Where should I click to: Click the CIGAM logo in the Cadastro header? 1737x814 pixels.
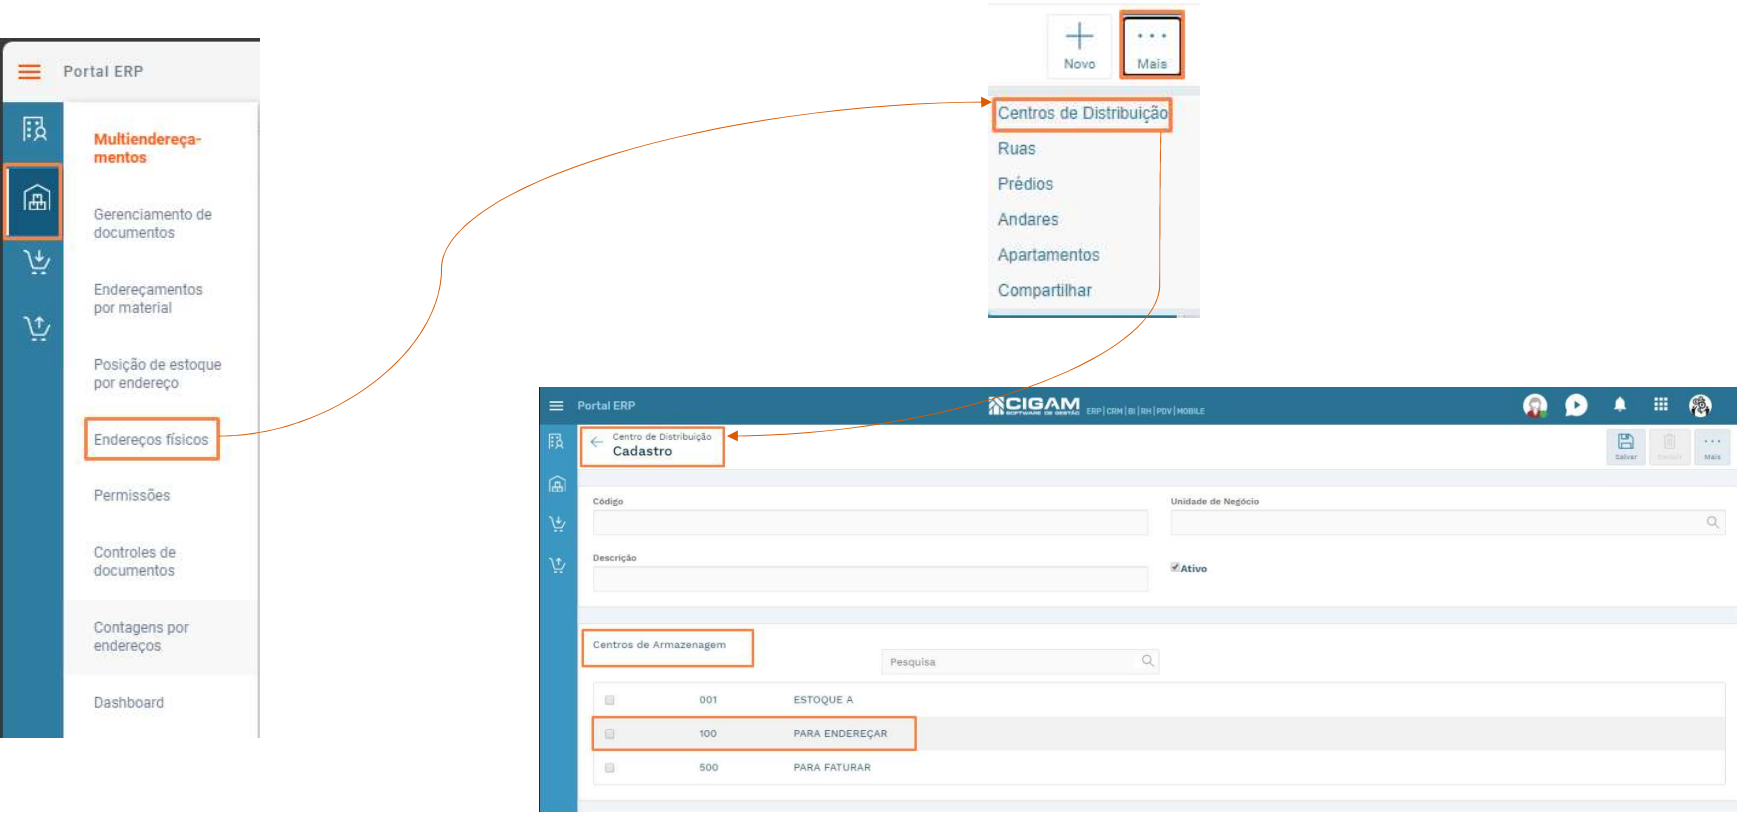coord(1034,405)
